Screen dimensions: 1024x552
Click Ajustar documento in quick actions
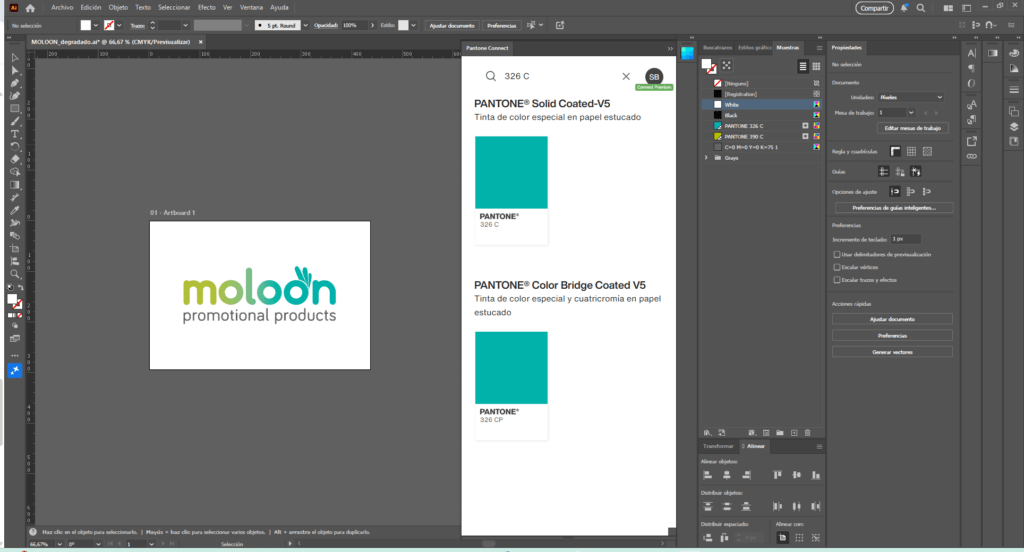[892, 319]
